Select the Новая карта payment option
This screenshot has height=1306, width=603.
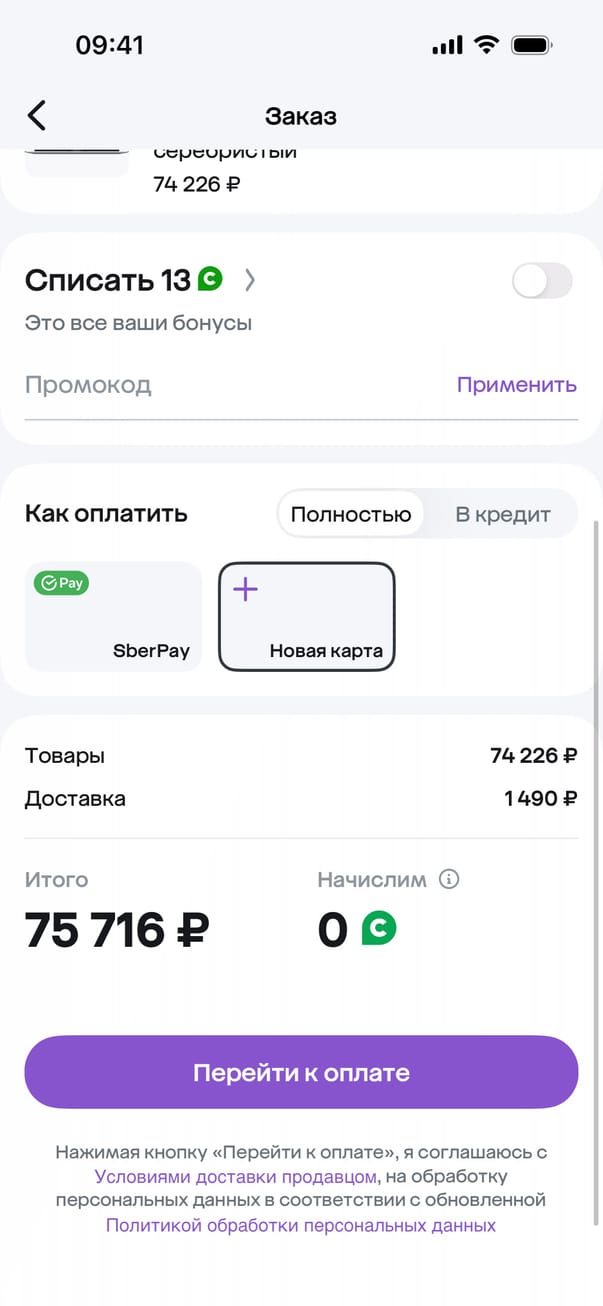click(x=307, y=617)
